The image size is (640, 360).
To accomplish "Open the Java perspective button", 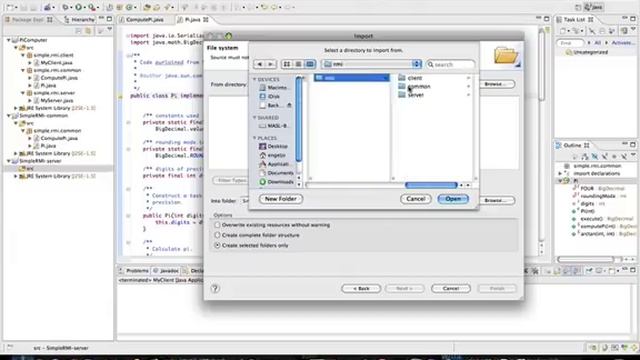I will coord(594,7).
